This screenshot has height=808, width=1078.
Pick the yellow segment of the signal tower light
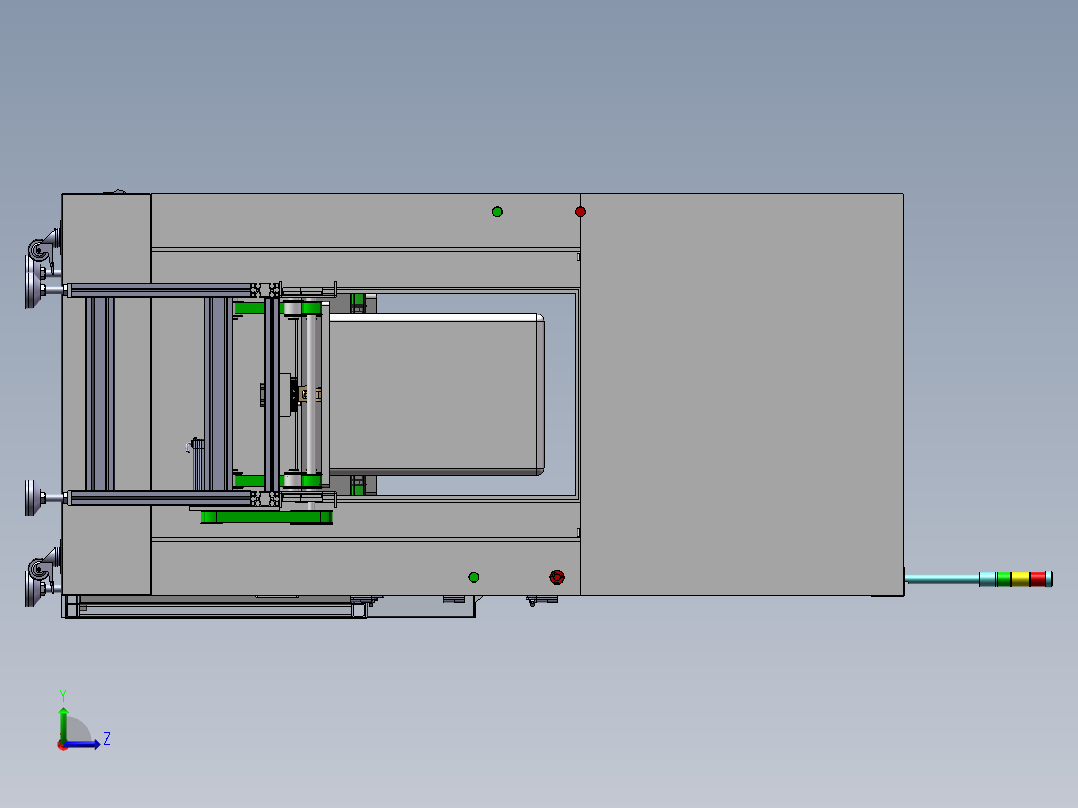pyautogui.click(x=1020, y=579)
